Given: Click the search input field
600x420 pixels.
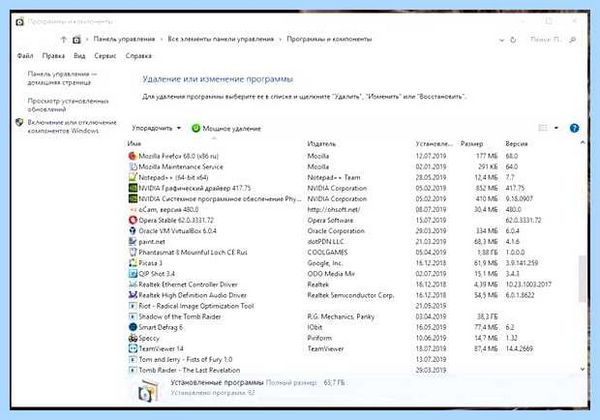Looking at the screenshot, I should [x=545, y=39].
